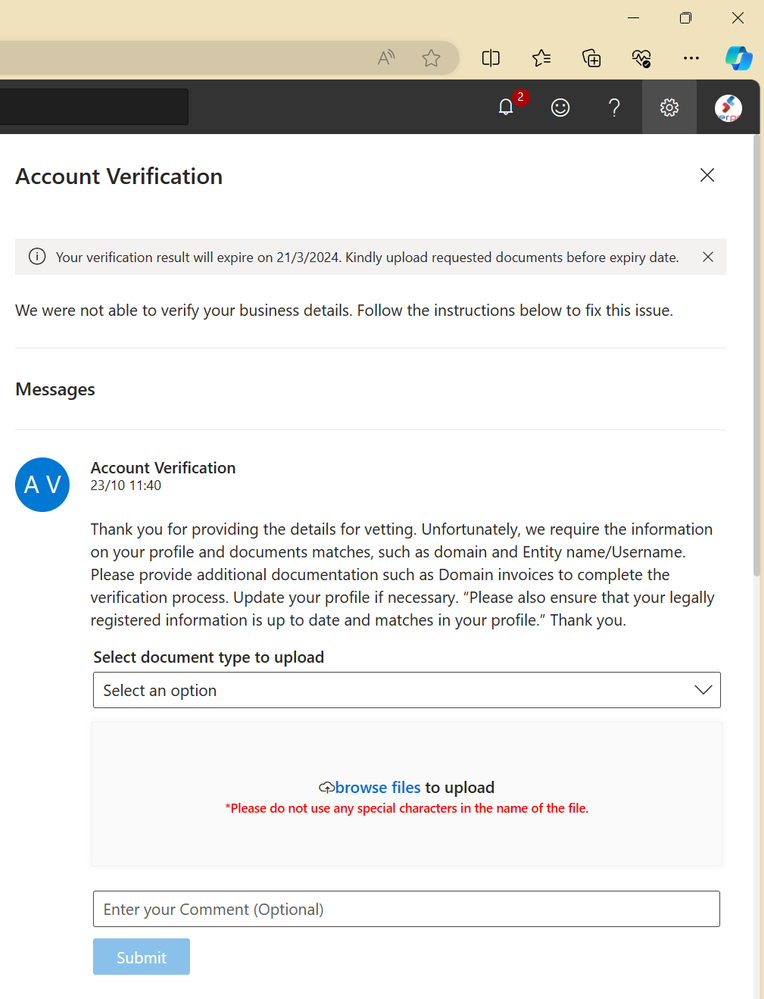Minimize the browser window
Screen dimensions: 764x999
click(x=633, y=18)
